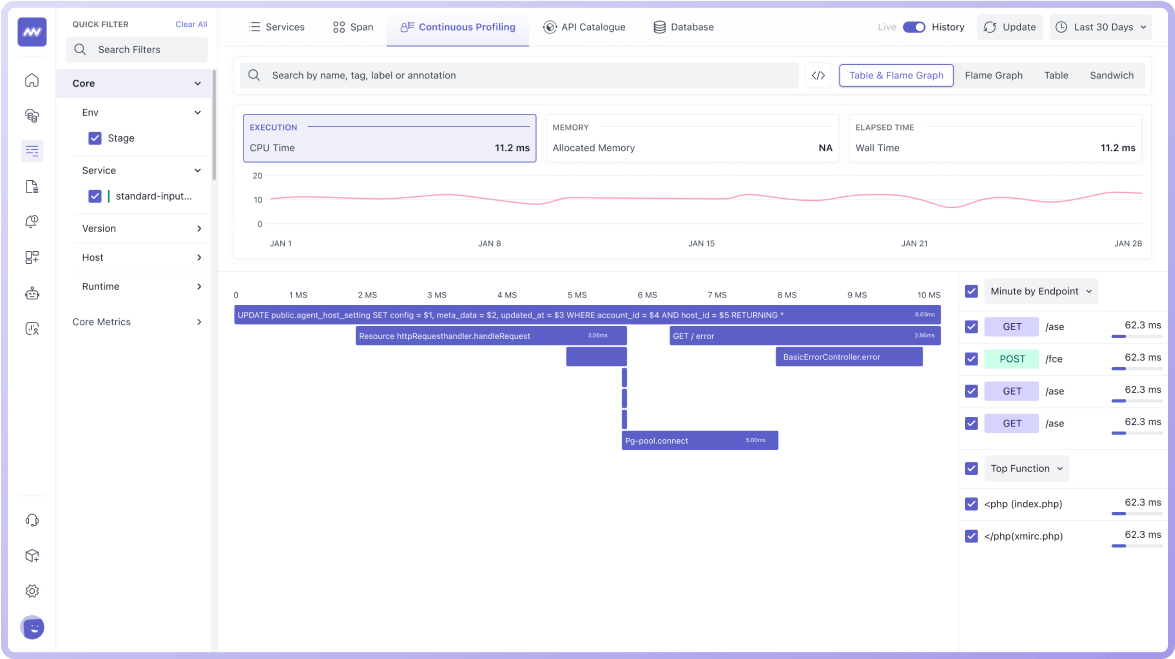The image size is (1175, 659).
Task: Toggle the Top Function checkbox
Action: click(971, 469)
